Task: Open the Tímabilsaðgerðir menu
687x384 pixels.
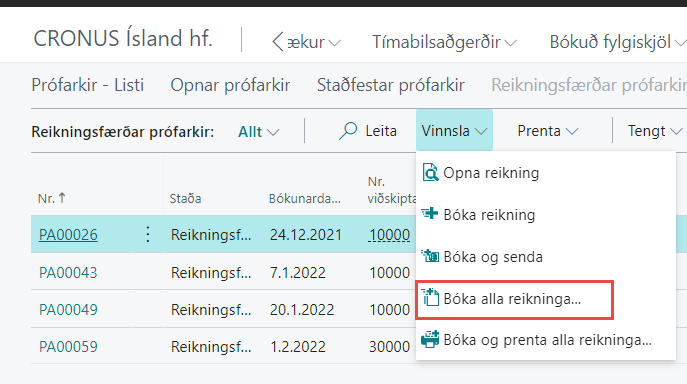Action: click(444, 42)
